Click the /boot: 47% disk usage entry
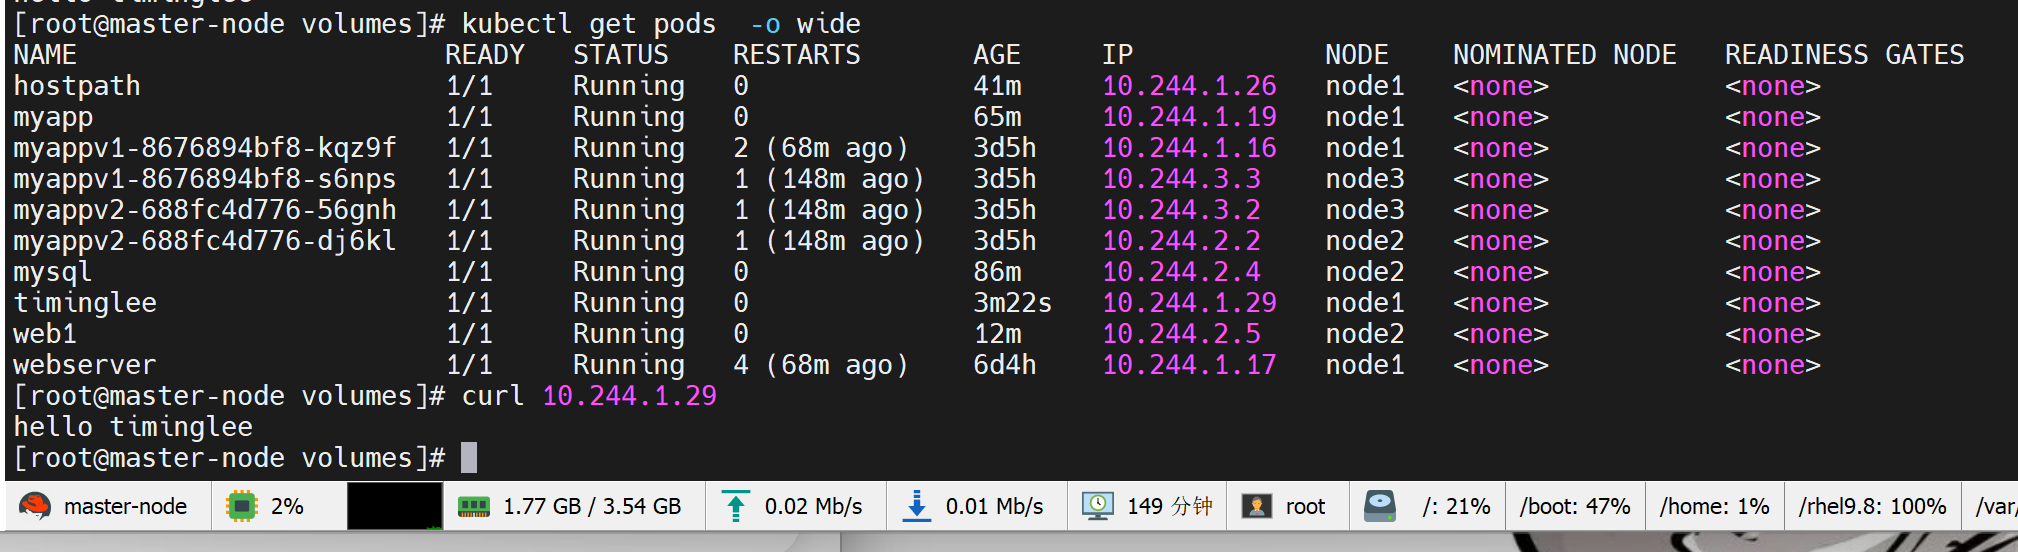2018x552 pixels. point(1575,506)
